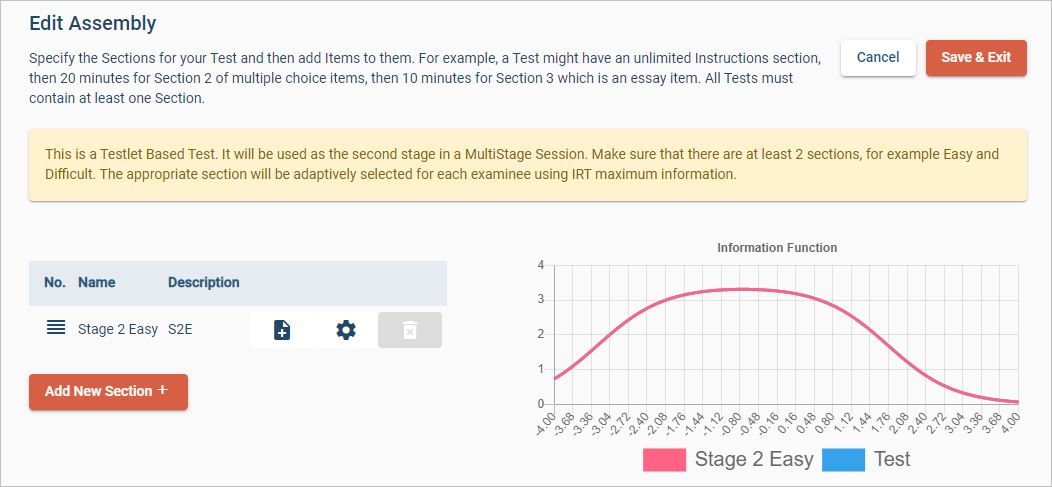Click the yellow Testlet Based Test notice
1052x487 pixels.
click(x=528, y=165)
